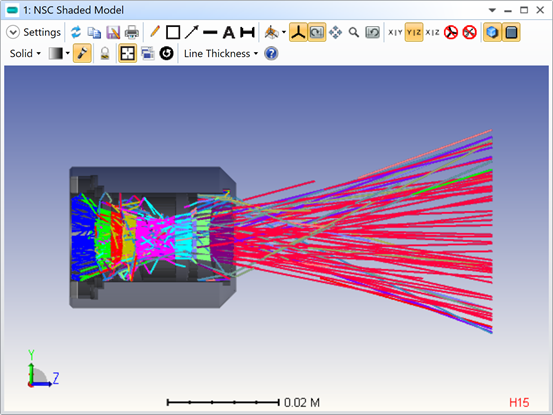
Task: Open the Line Thickness dropdown
Action: pos(221,54)
